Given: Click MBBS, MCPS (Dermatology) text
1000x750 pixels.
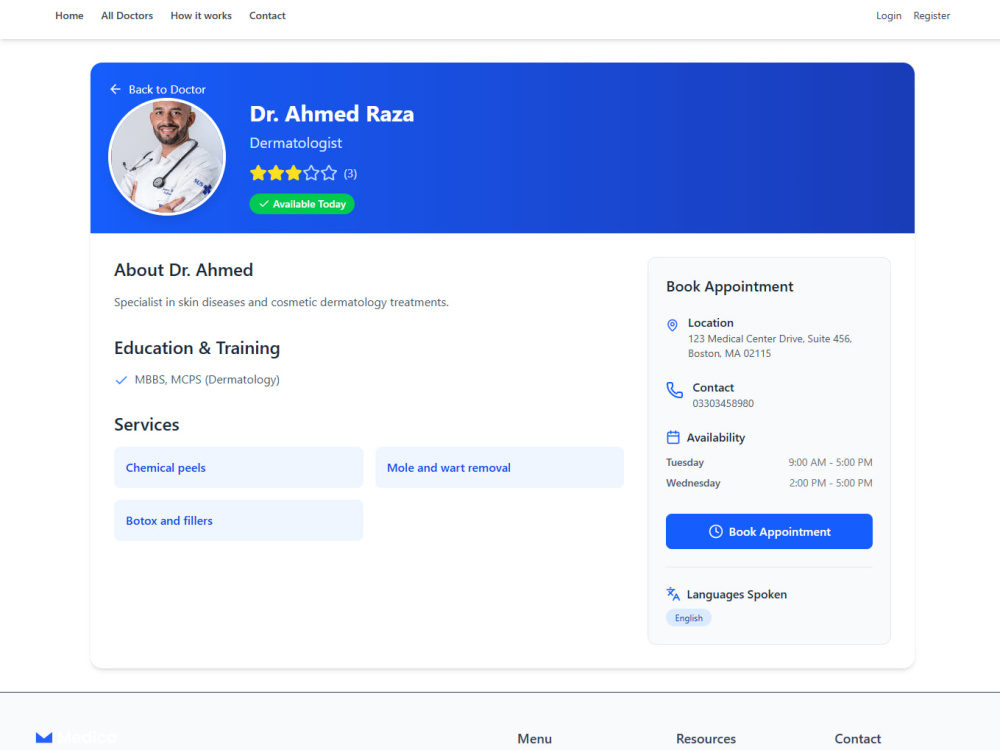Looking at the screenshot, I should coord(207,380).
